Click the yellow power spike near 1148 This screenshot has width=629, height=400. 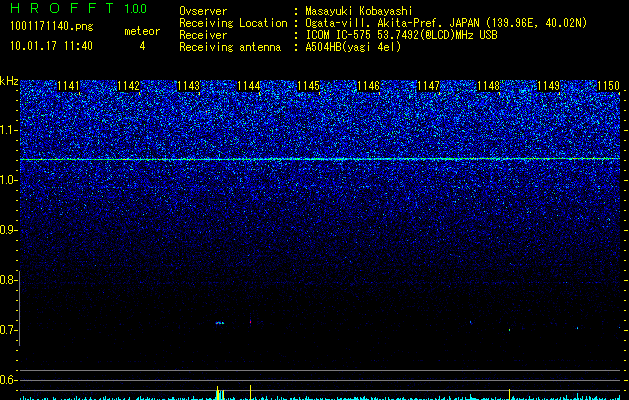pyautogui.click(x=509, y=394)
